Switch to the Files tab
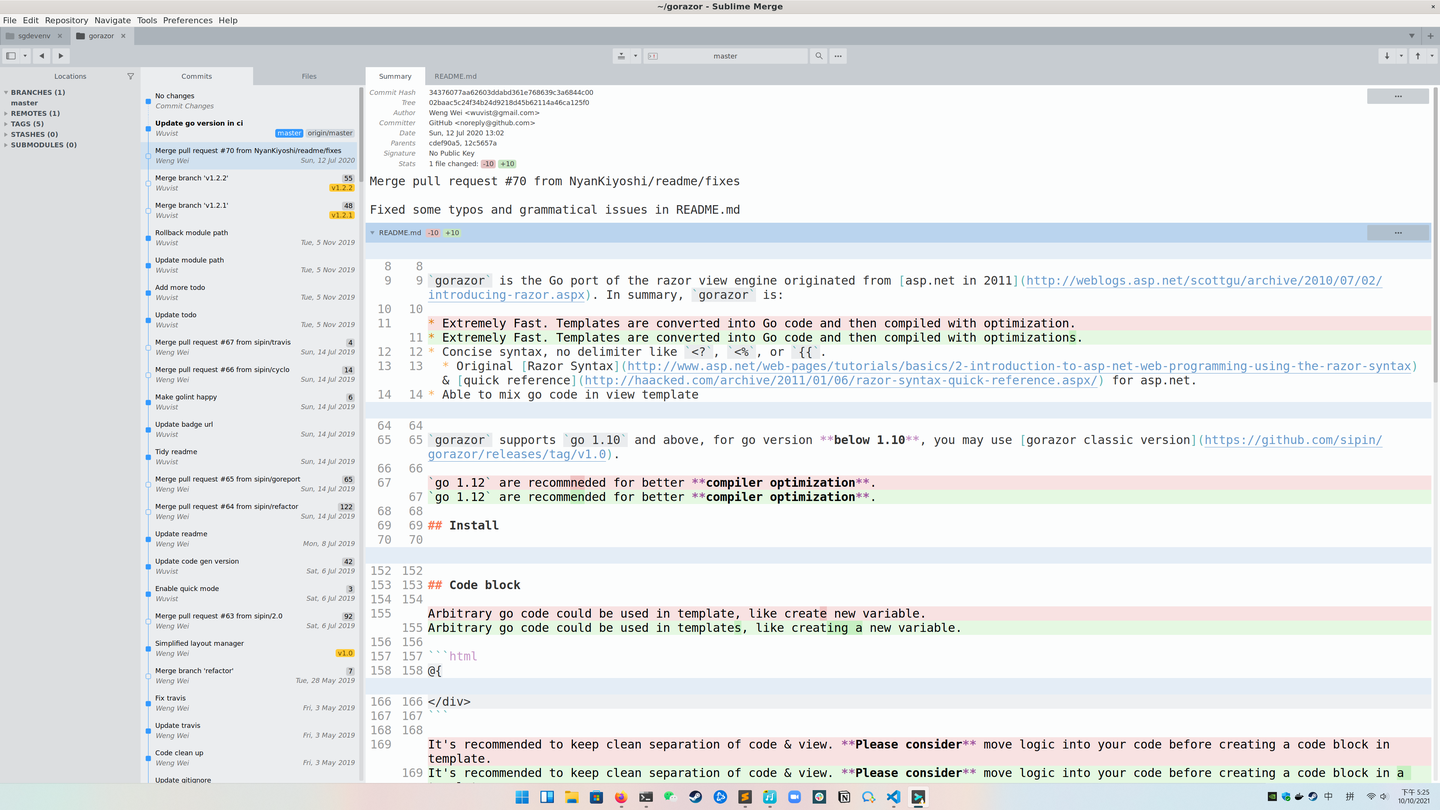 (x=309, y=75)
